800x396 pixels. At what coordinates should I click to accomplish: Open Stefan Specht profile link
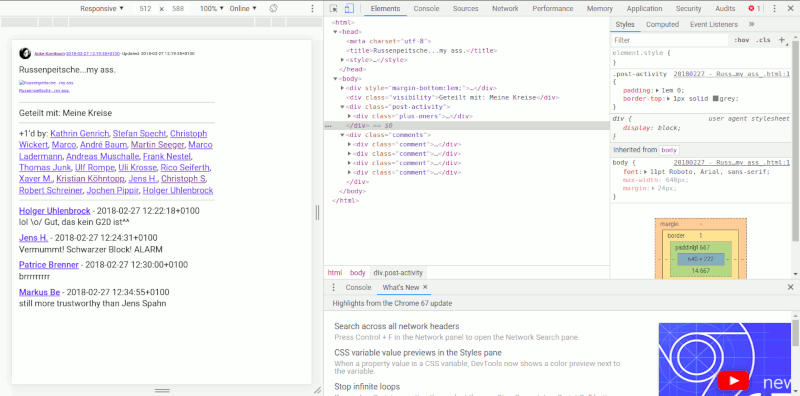coord(139,134)
